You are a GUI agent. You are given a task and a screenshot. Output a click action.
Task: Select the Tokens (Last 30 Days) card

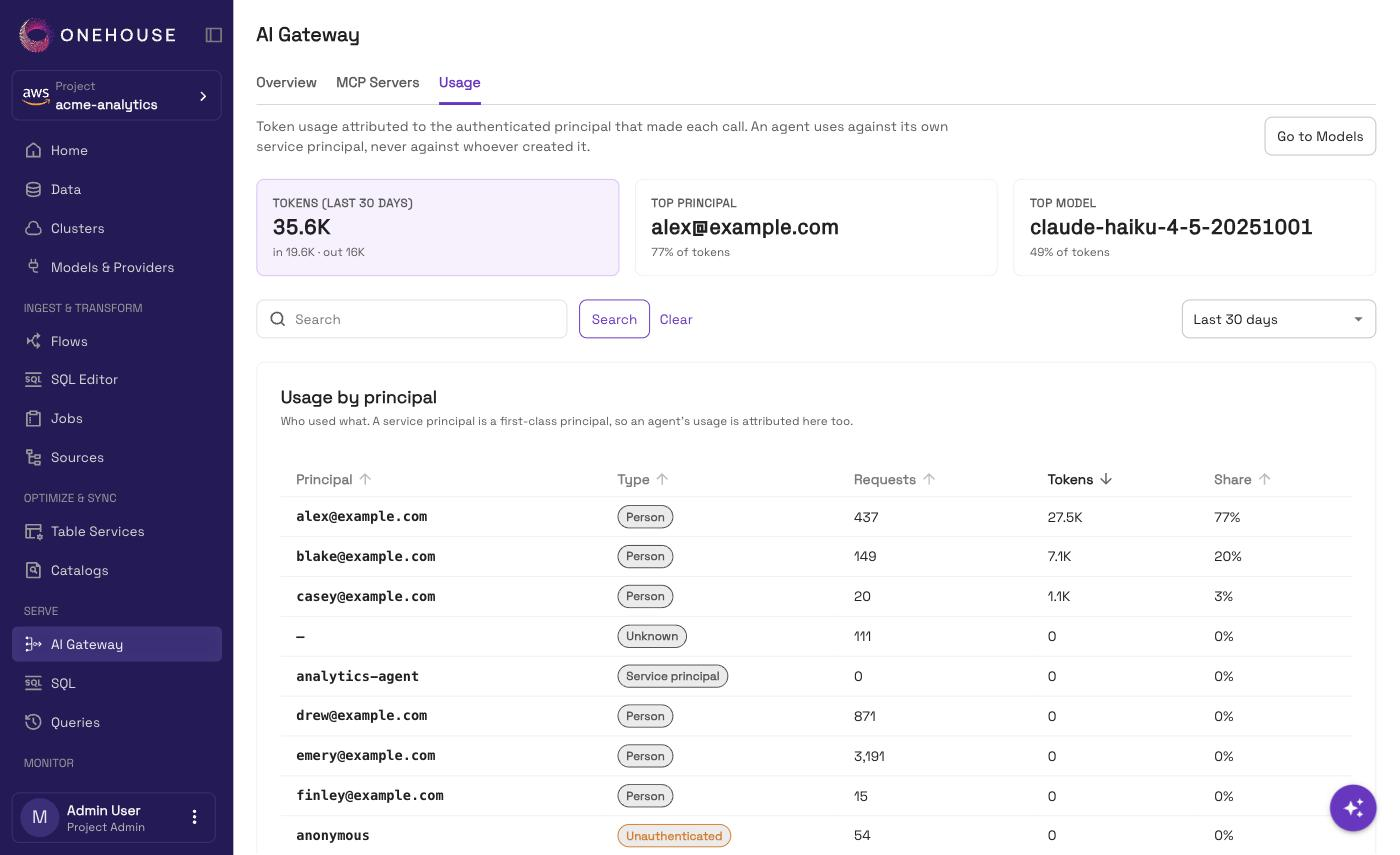pos(438,227)
